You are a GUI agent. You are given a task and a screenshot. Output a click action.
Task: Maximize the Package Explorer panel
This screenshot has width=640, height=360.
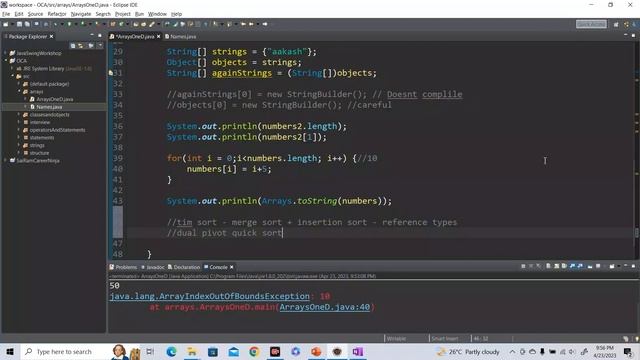pos(100,36)
